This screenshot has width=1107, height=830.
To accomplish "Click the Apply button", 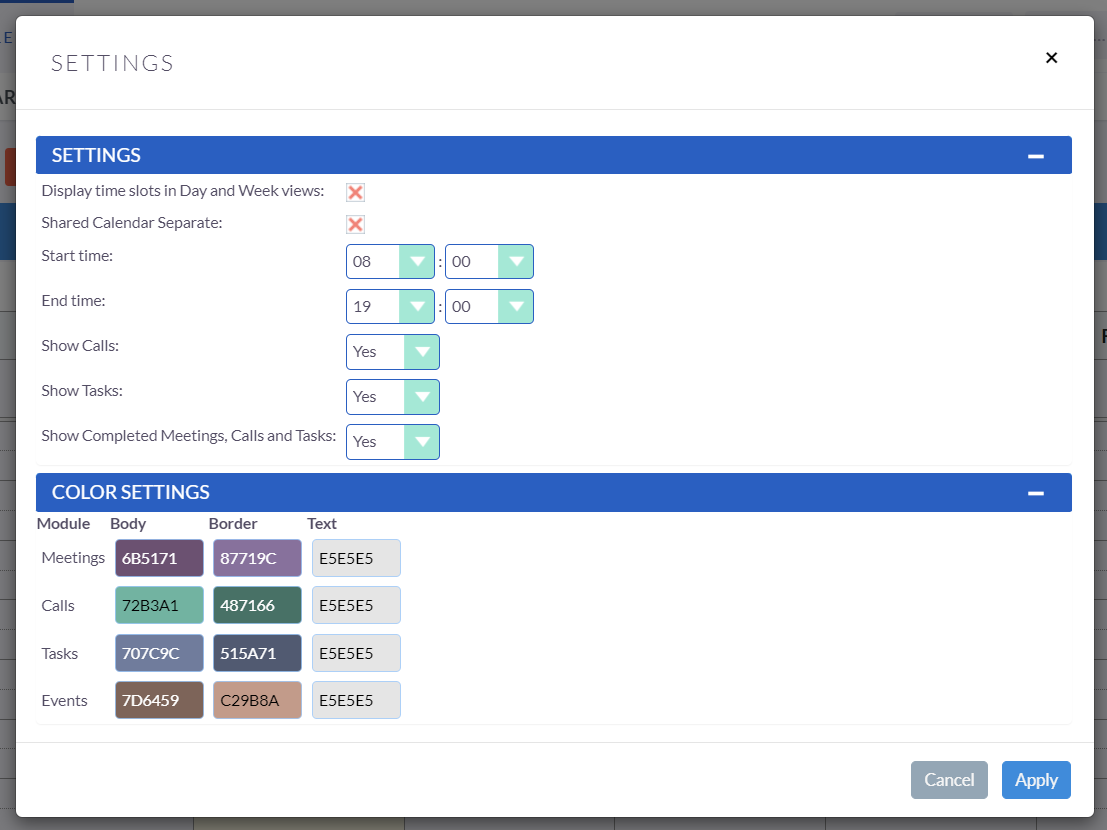I will coord(1036,780).
